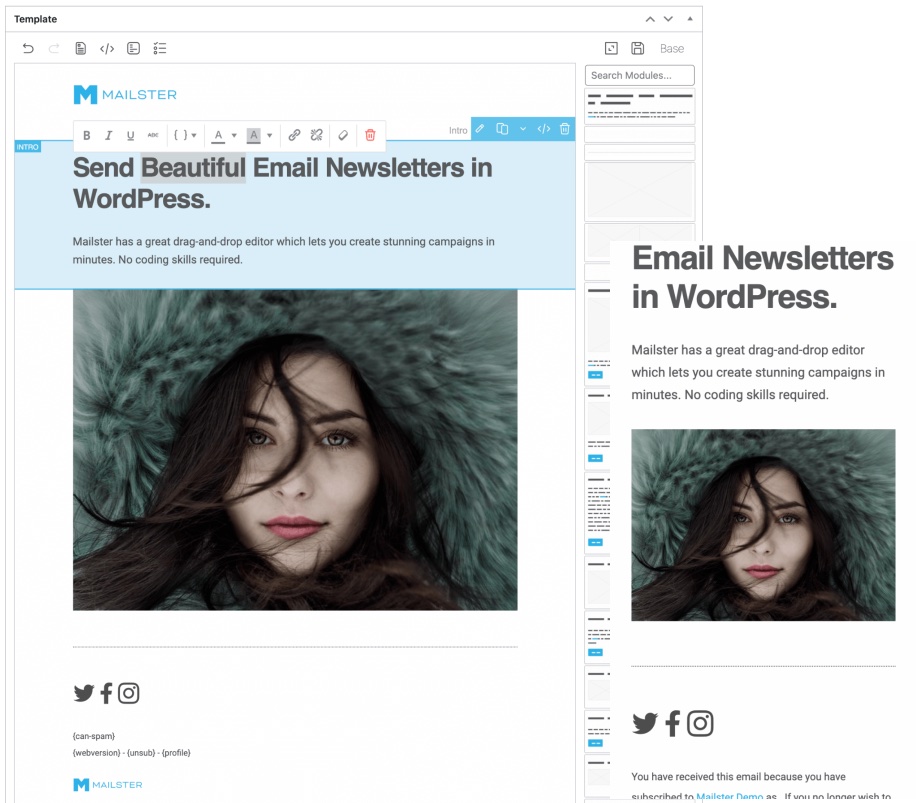Screen dimensions: 916x803
Task: Move the Template panel up with the chevron
Action: [x=650, y=19]
